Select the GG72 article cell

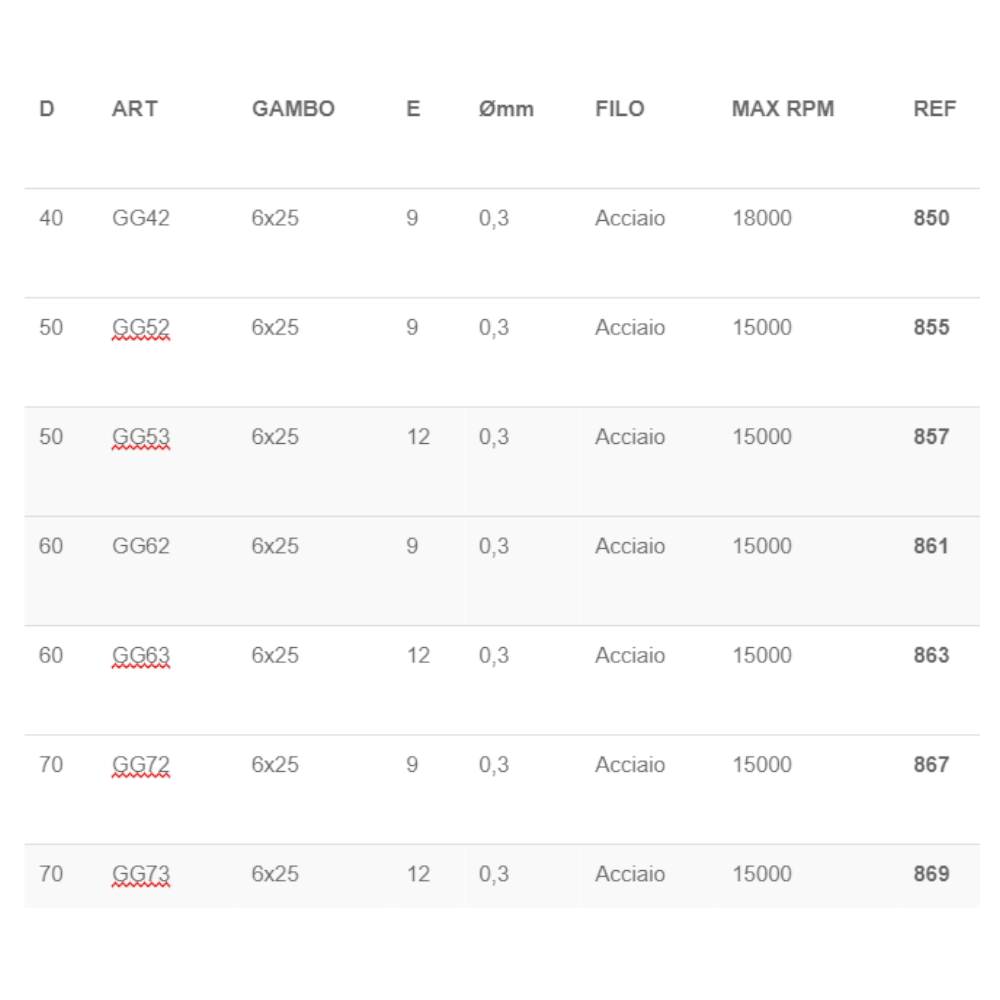141,765
